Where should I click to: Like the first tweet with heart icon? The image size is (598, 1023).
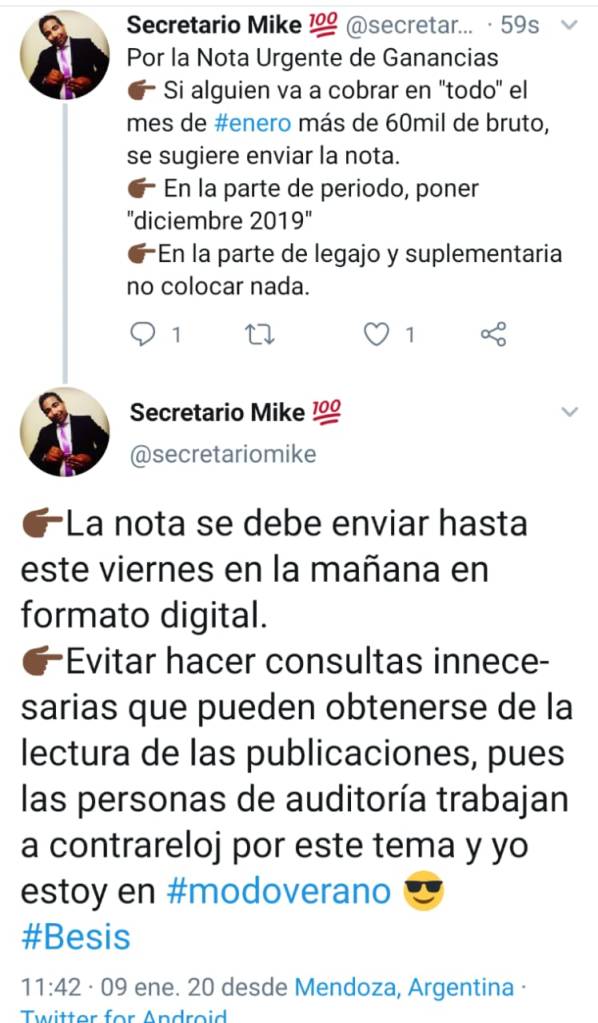(376, 335)
